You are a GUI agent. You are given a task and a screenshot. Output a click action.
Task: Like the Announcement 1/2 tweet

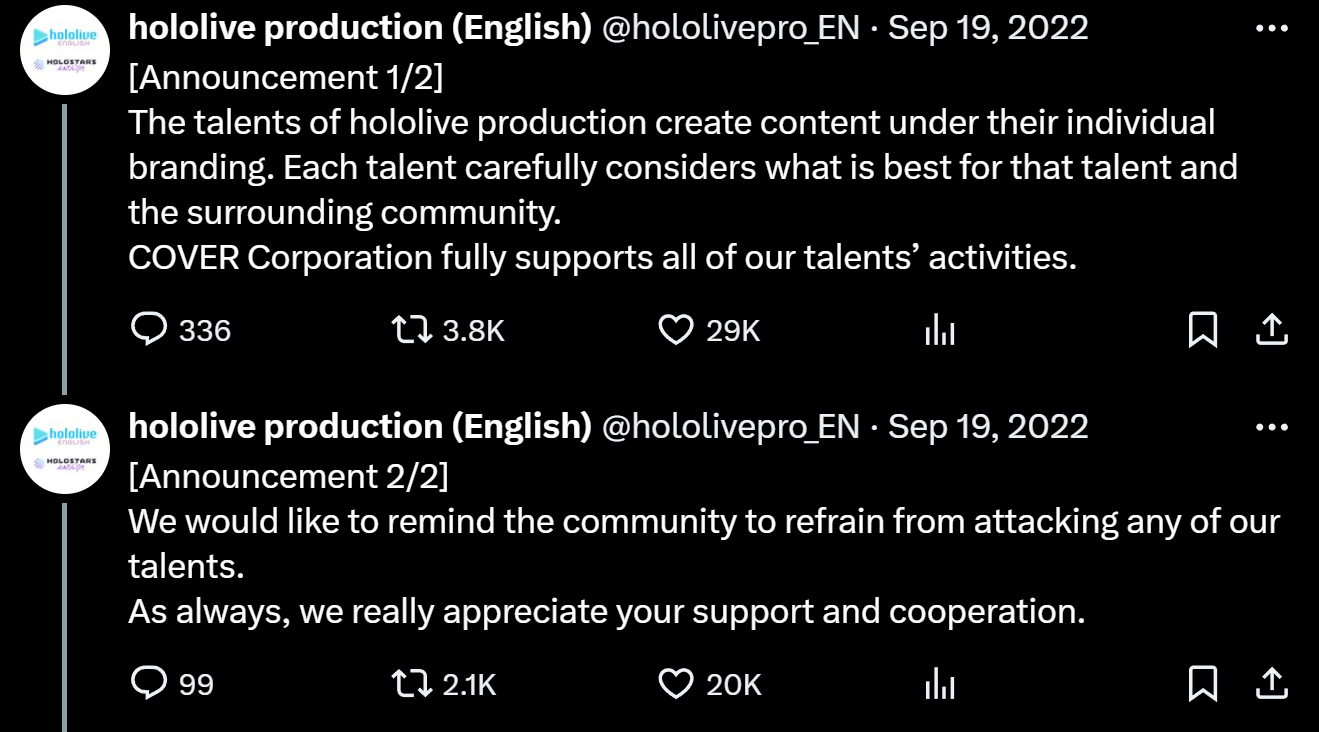[676, 329]
